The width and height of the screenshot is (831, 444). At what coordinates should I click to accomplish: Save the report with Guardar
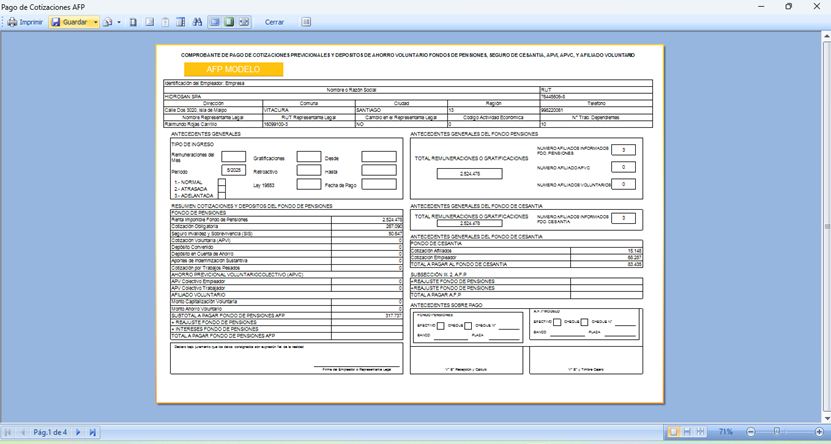69,22
